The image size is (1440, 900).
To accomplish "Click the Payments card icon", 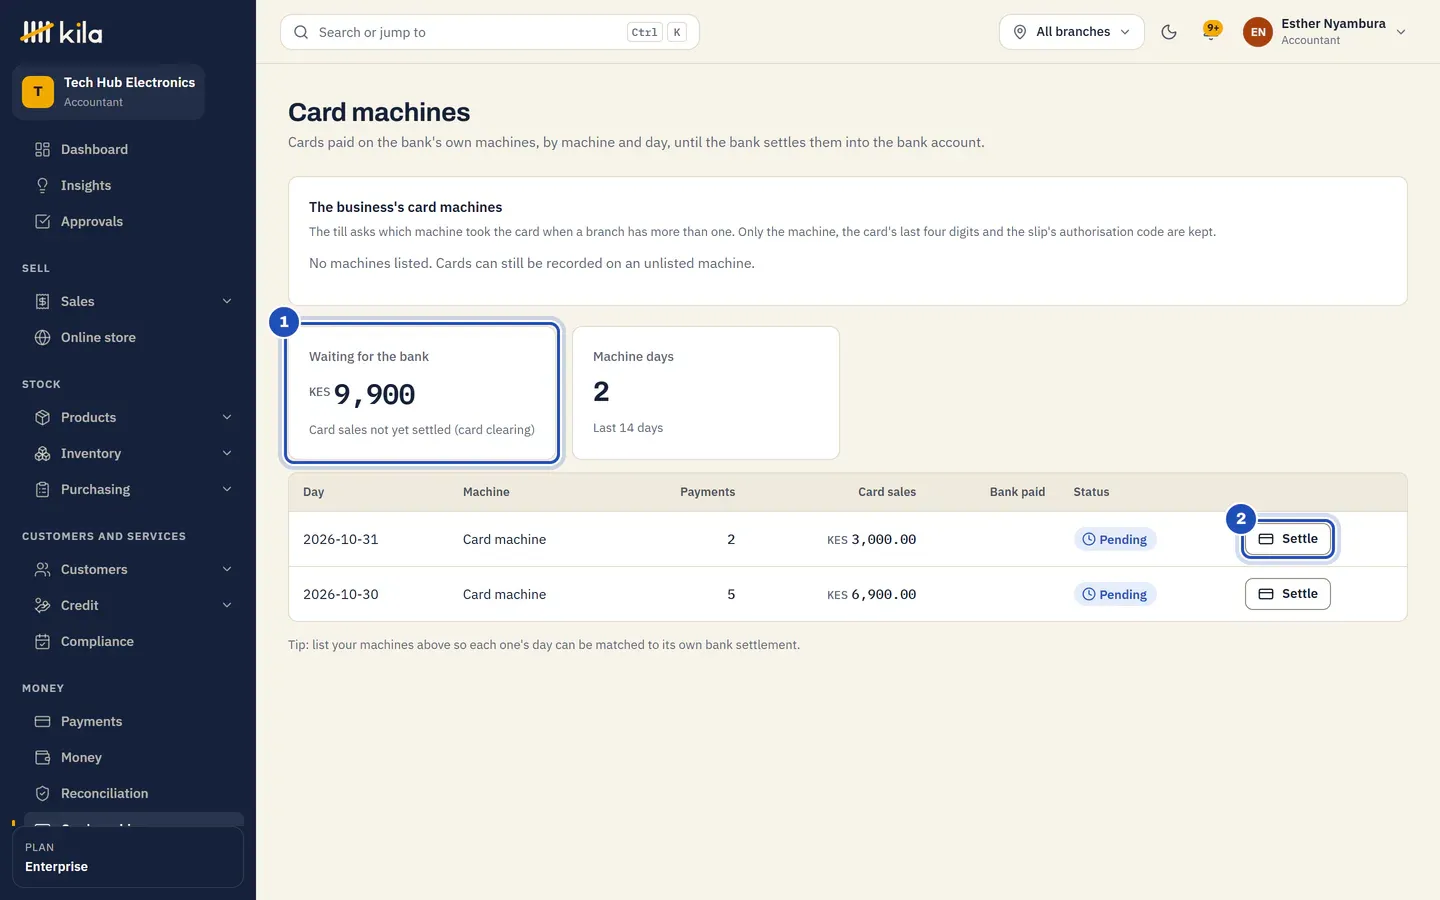I will coord(42,721).
